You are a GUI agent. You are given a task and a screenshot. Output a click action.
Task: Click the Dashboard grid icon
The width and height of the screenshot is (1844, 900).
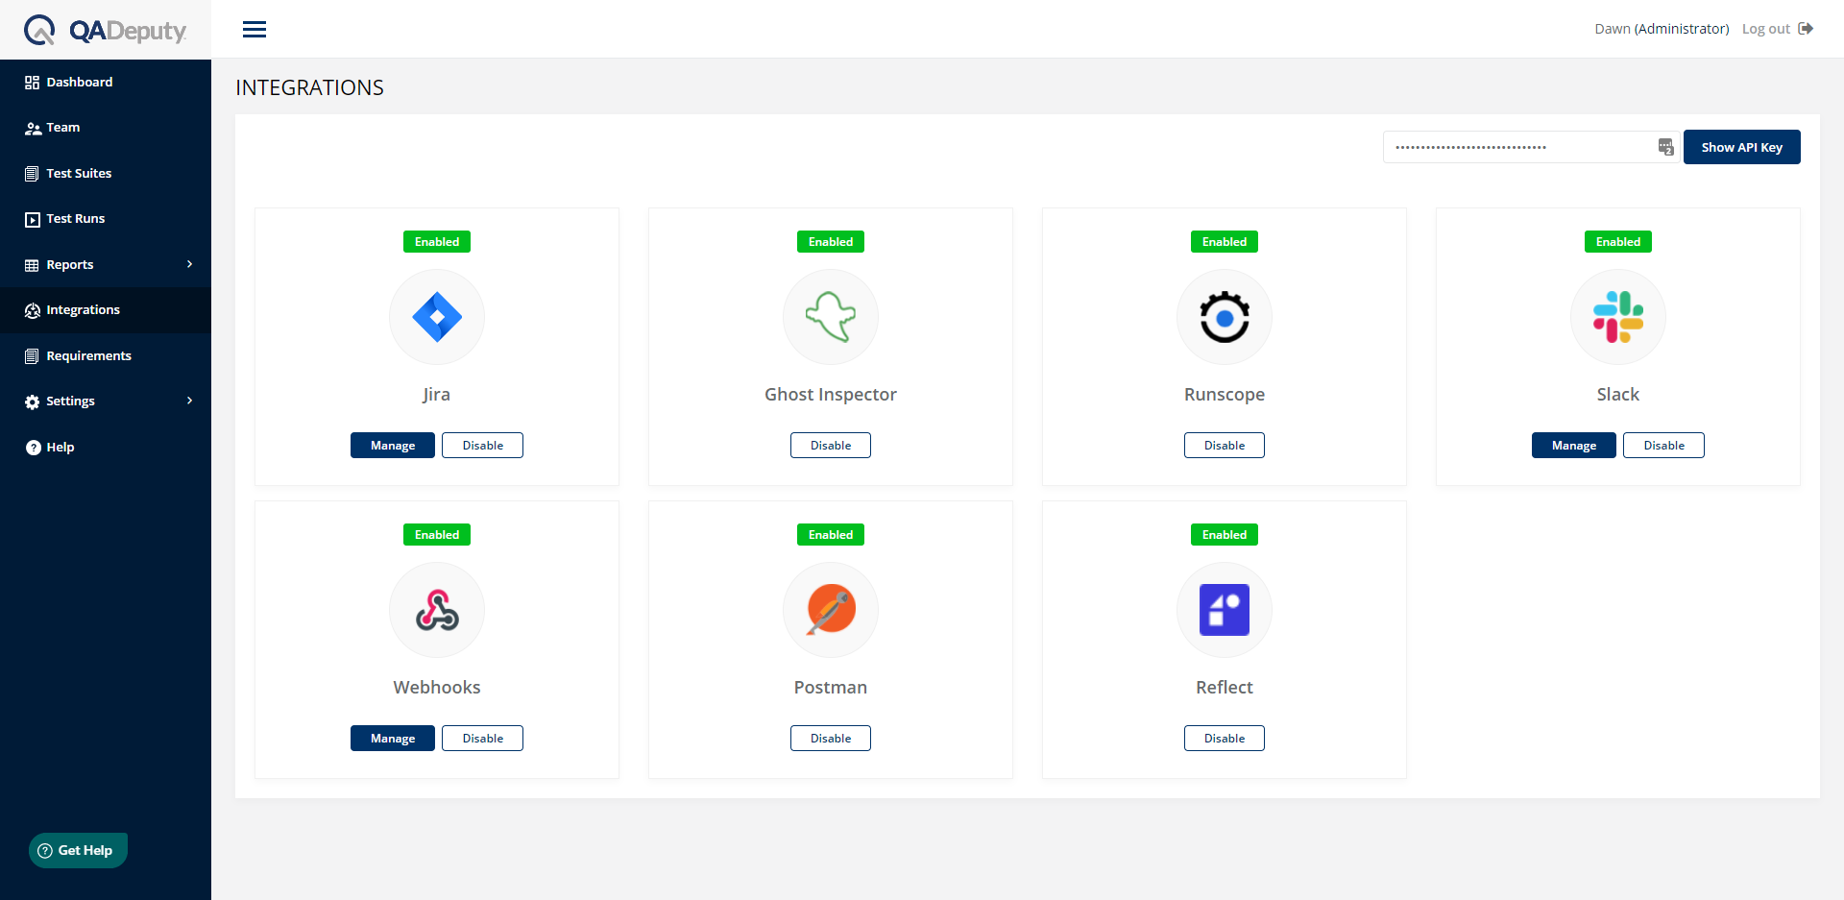click(x=32, y=82)
